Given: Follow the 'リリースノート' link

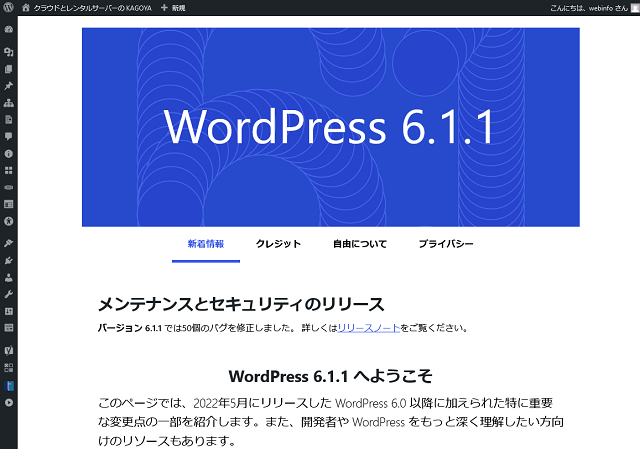Looking at the screenshot, I should tap(369, 327).
